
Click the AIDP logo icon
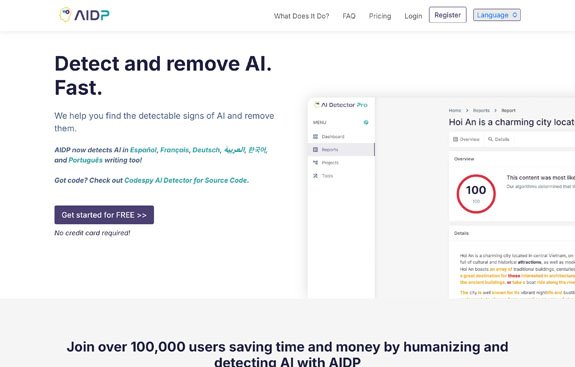(x=65, y=15)
